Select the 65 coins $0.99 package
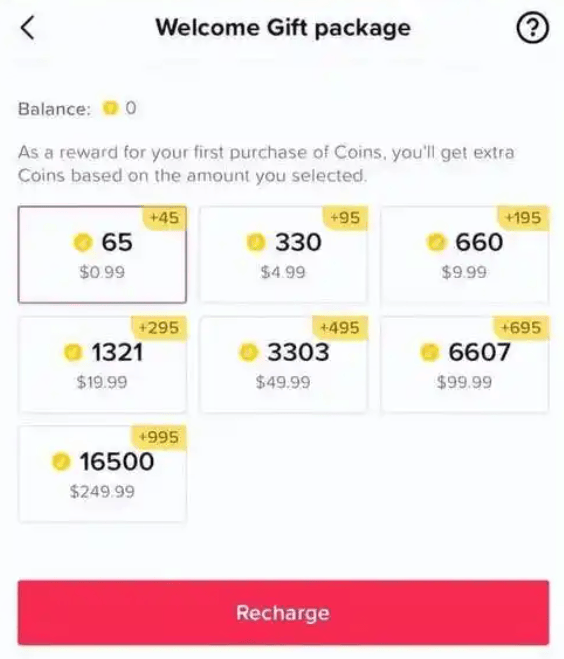 102,254
